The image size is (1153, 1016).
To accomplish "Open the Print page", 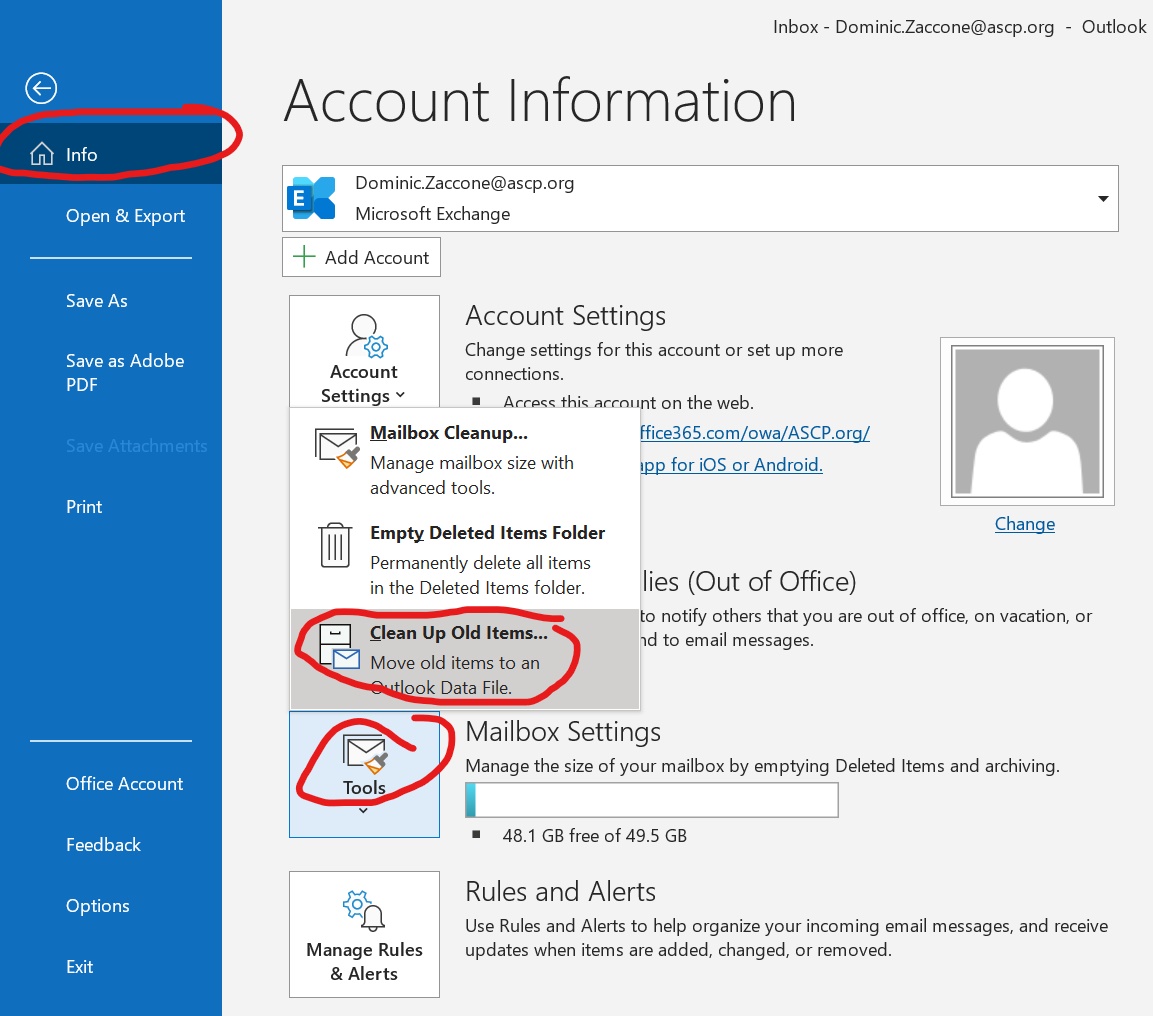I will pos(111,507).
